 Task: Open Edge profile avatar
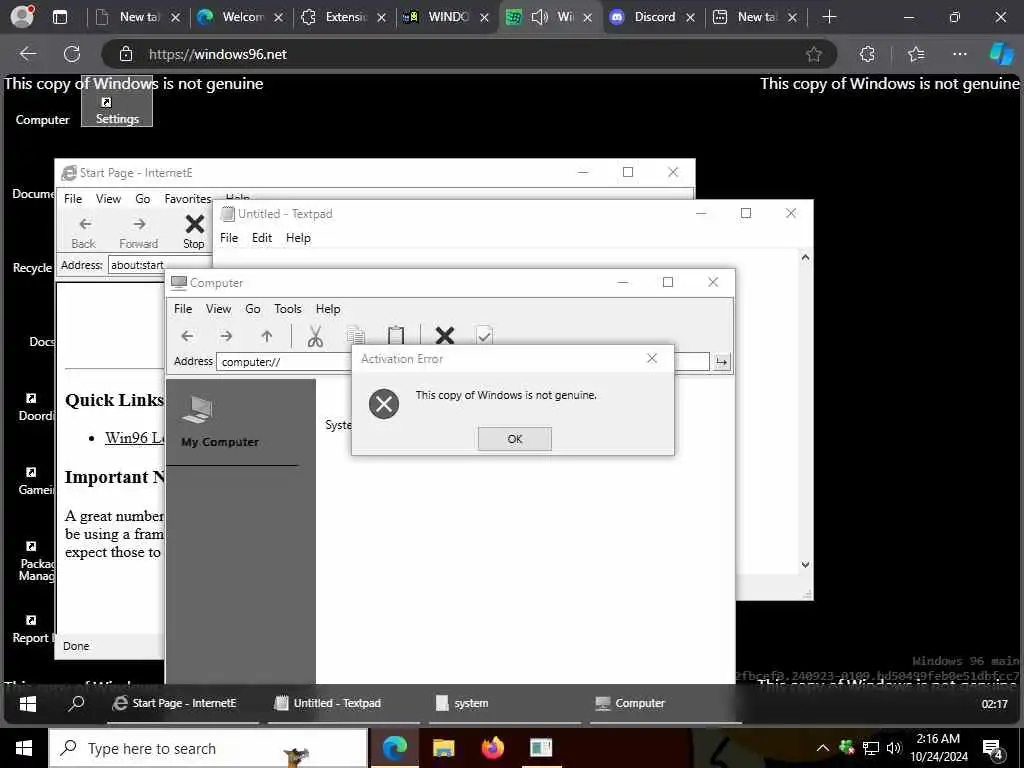click(22, 16)
